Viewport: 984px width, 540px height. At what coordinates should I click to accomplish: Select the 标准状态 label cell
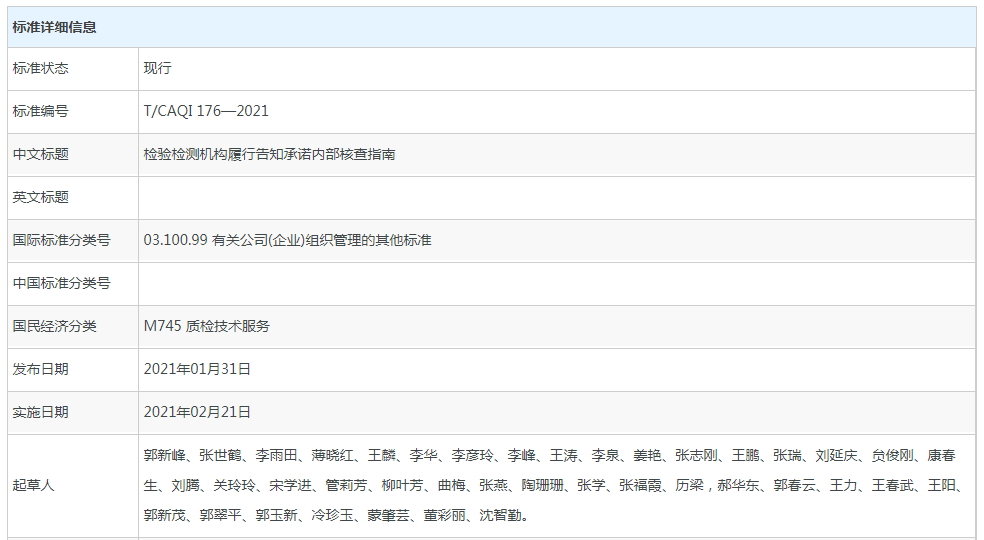coord(73,68)
